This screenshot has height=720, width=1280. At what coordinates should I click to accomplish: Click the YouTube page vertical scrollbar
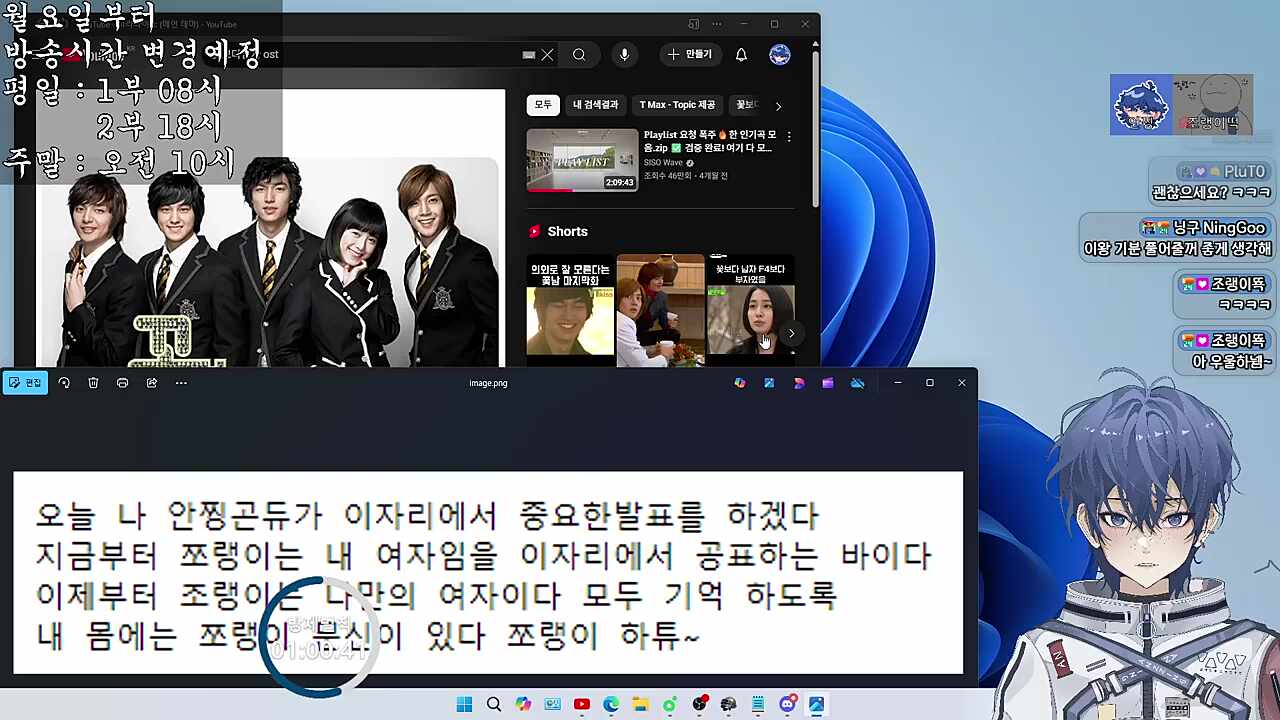point(815,130)
